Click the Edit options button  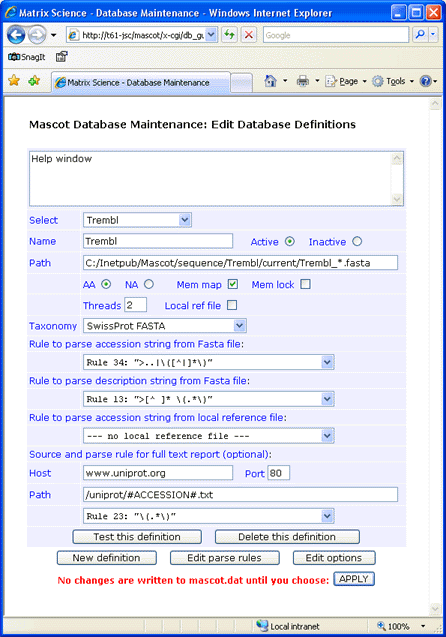pos(334,558)
